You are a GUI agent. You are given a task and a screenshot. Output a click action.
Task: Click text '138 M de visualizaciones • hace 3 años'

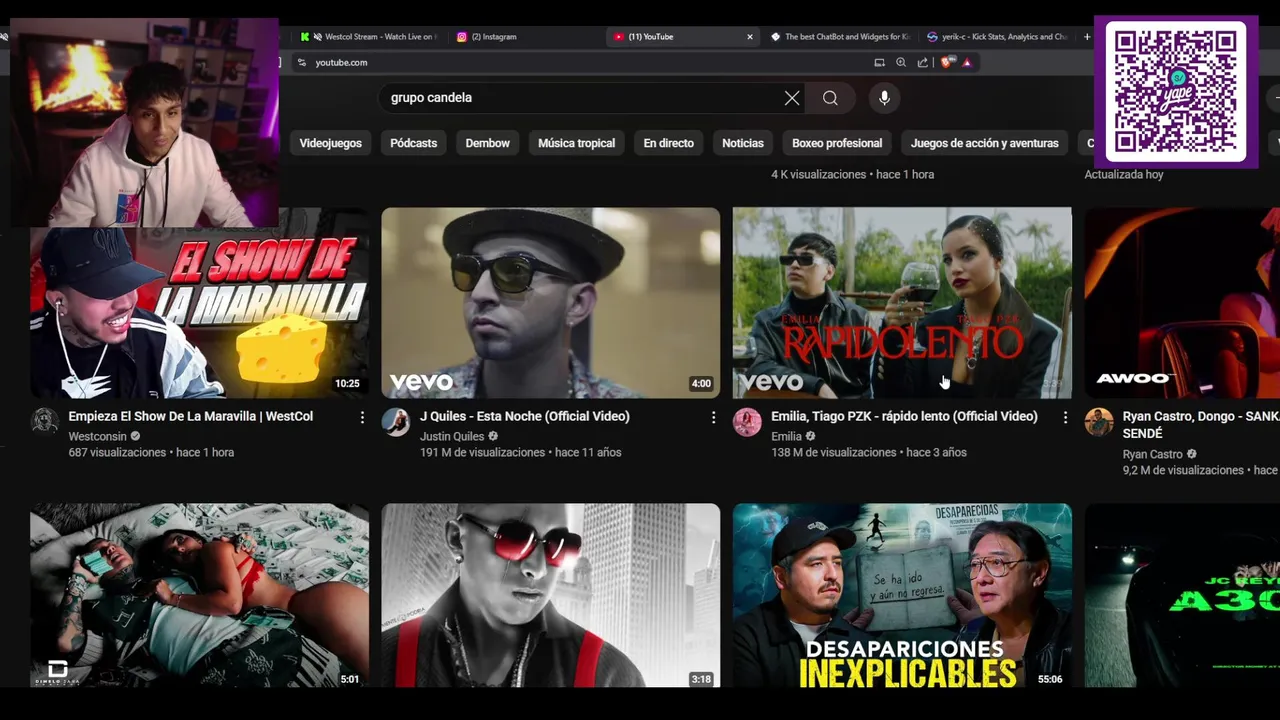(x=869, y=453)
